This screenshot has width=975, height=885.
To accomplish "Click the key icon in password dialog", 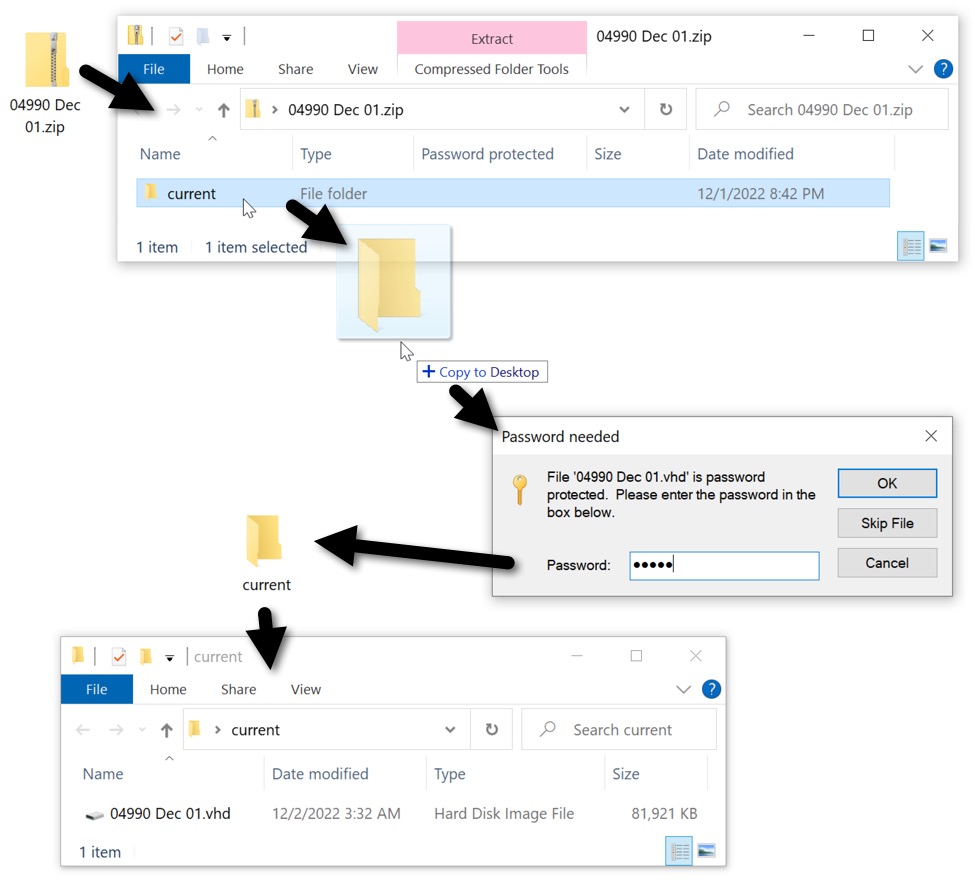I will tap(520, 489).
